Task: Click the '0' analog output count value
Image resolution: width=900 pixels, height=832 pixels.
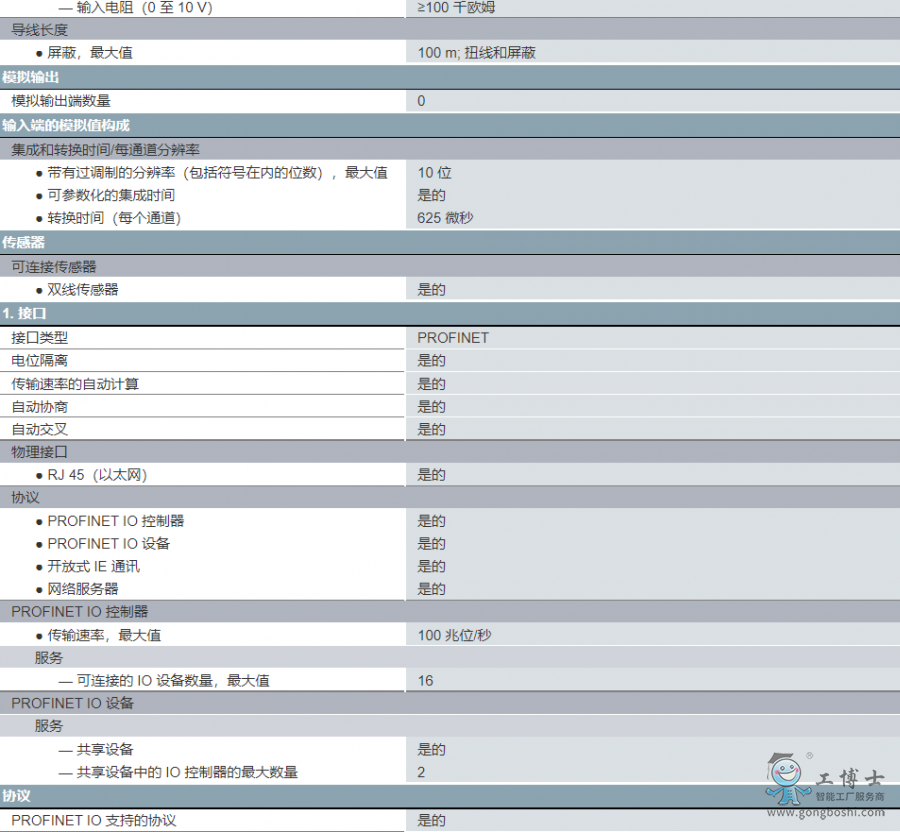Action: point(421,101)
